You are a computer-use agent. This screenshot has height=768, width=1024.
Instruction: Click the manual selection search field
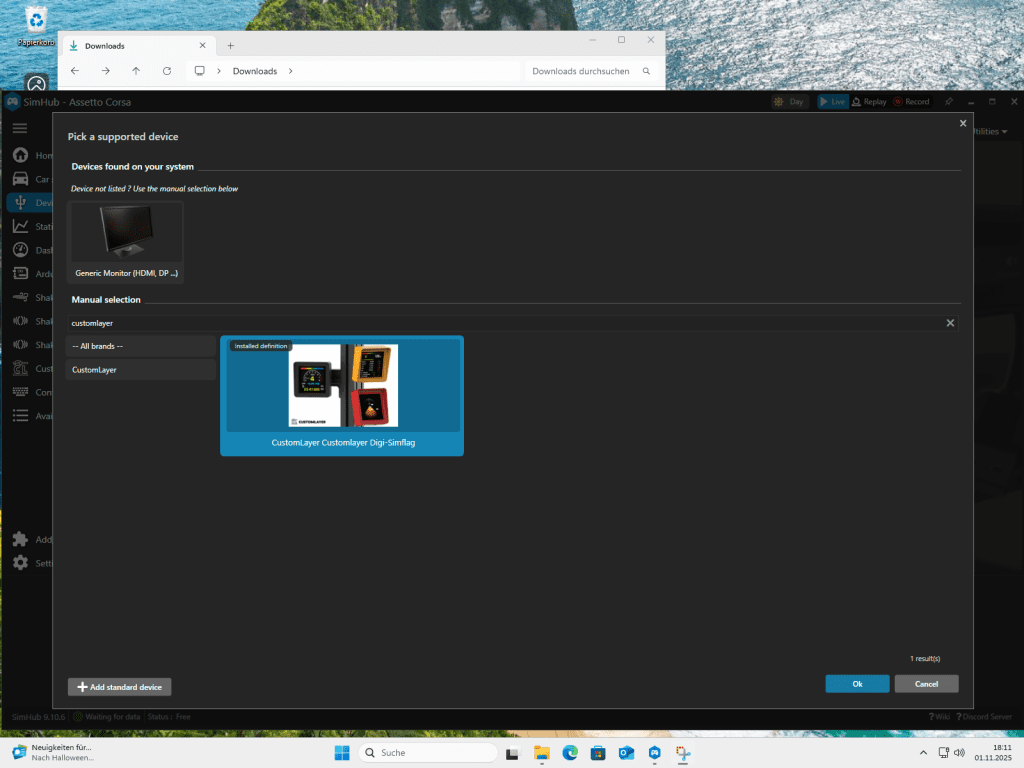[x=500, y=323]
